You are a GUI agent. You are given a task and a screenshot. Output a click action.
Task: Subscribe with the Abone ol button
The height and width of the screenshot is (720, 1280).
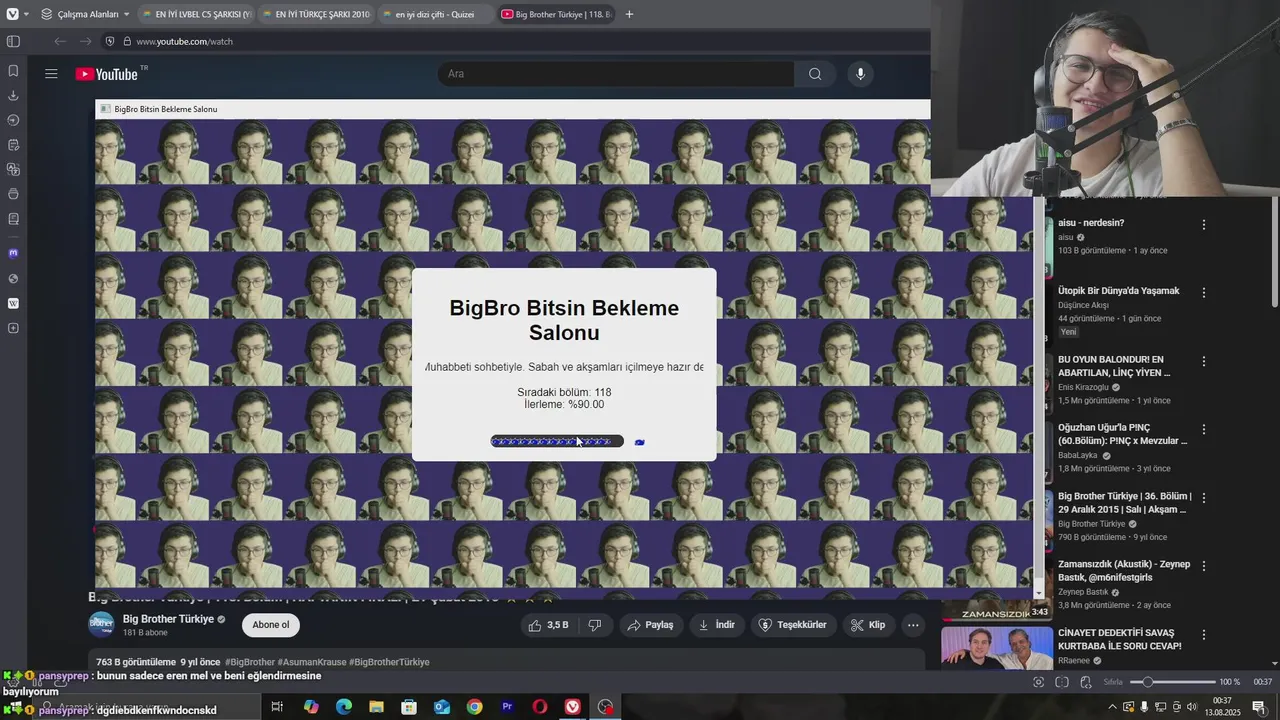(x=270, y=625)
